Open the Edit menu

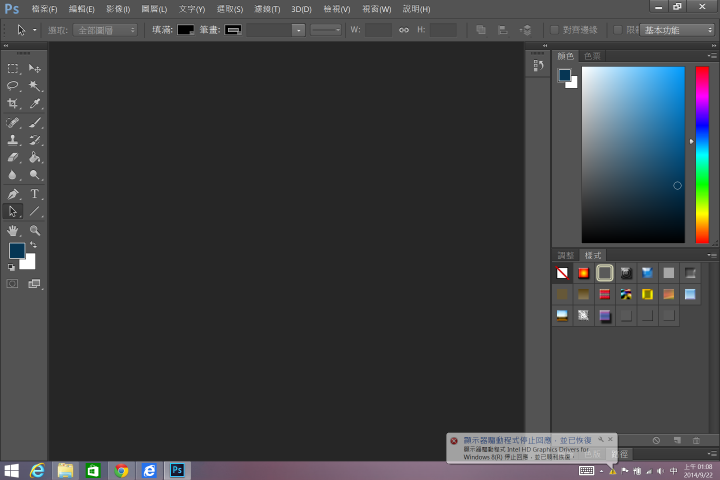(81, 9)
